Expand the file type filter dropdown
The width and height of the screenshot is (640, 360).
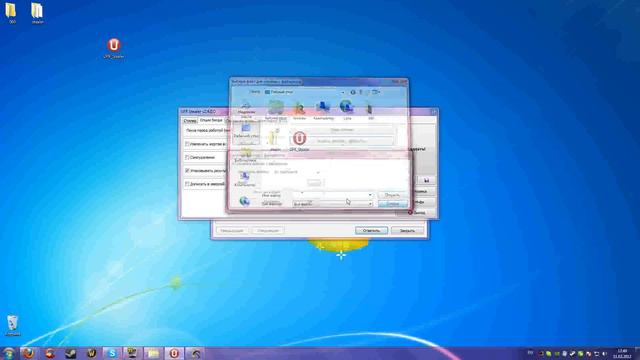(370, 204)
